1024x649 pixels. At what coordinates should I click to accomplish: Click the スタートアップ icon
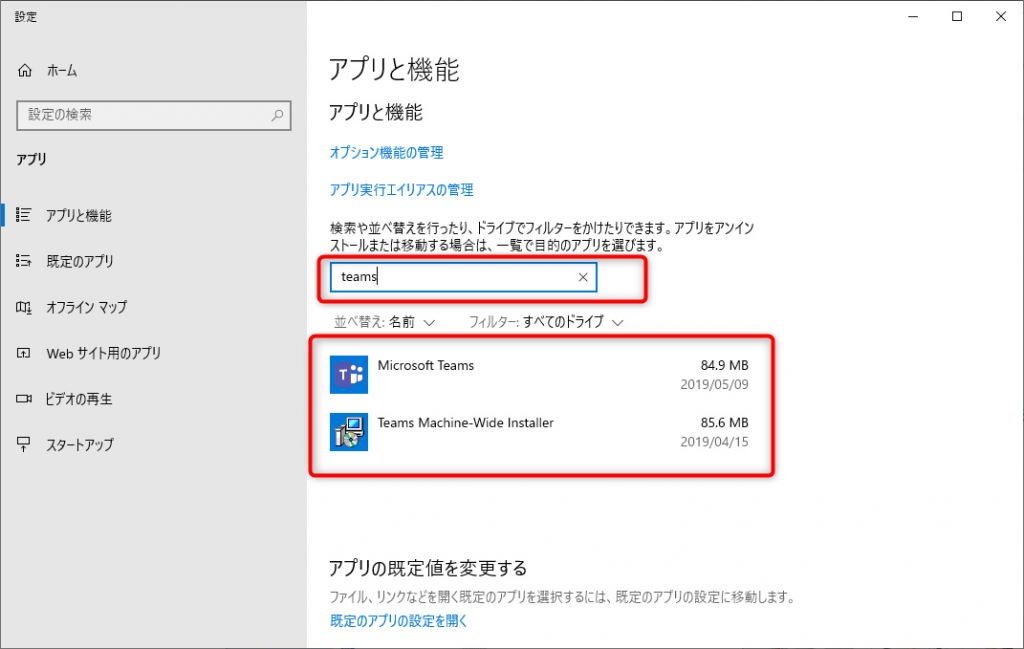click(25, 445)
